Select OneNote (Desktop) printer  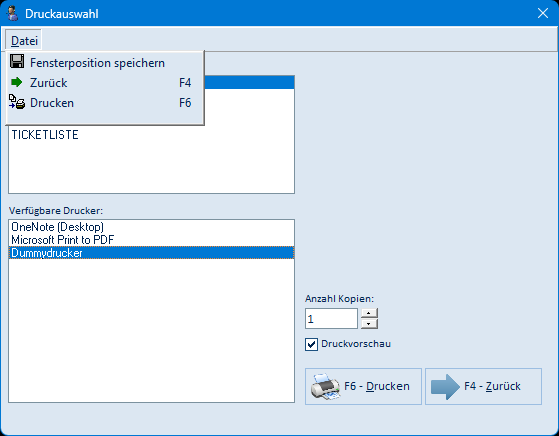click(x=151, y=227)
